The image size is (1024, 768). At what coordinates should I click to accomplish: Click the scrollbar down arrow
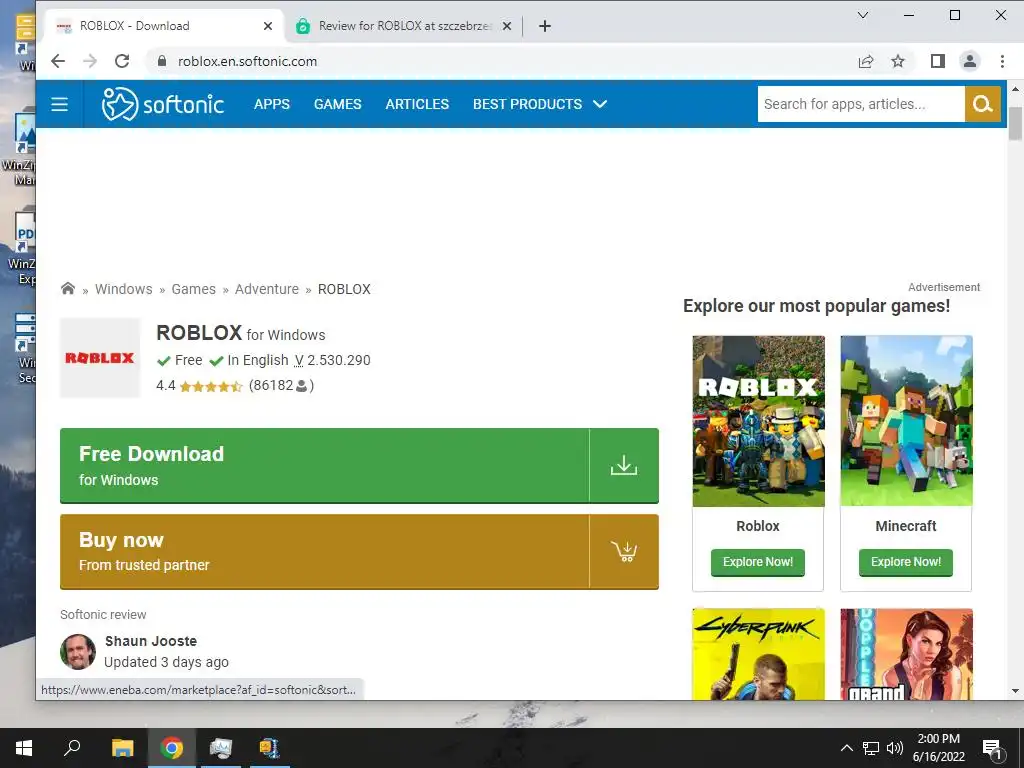click(1015, 691)
